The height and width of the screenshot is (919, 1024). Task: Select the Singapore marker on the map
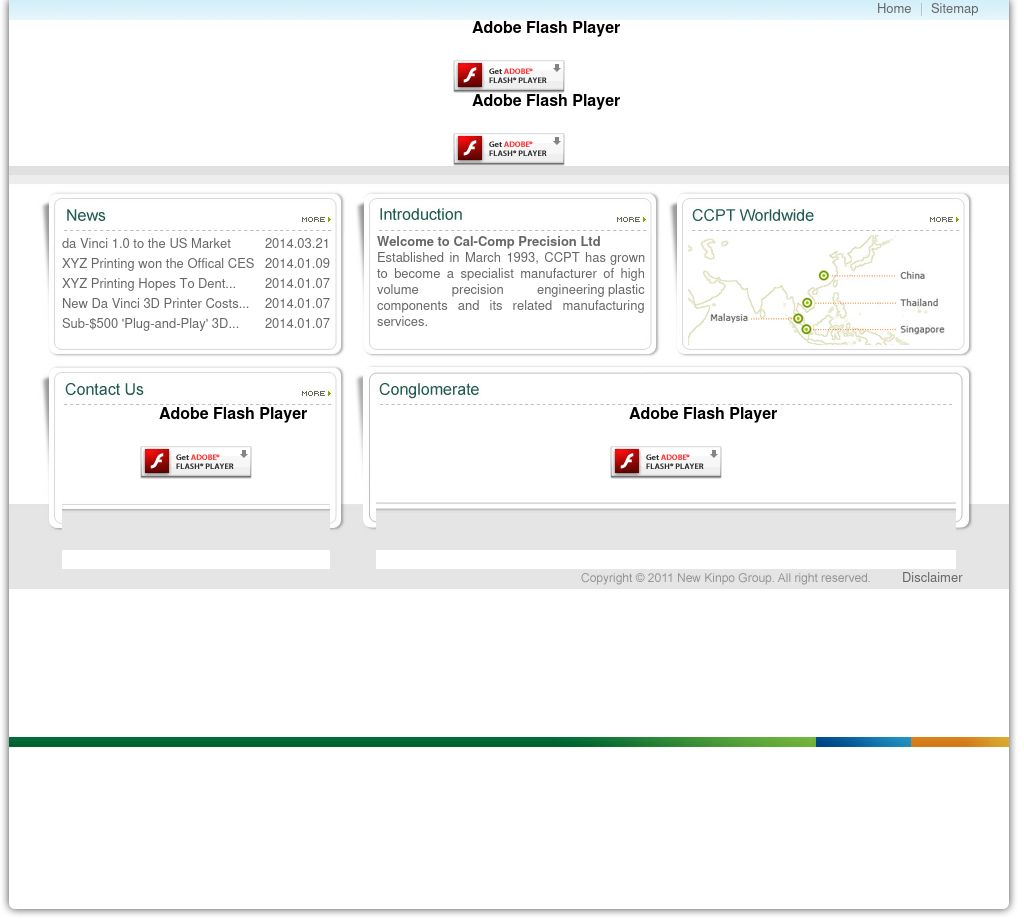[806, 330]
